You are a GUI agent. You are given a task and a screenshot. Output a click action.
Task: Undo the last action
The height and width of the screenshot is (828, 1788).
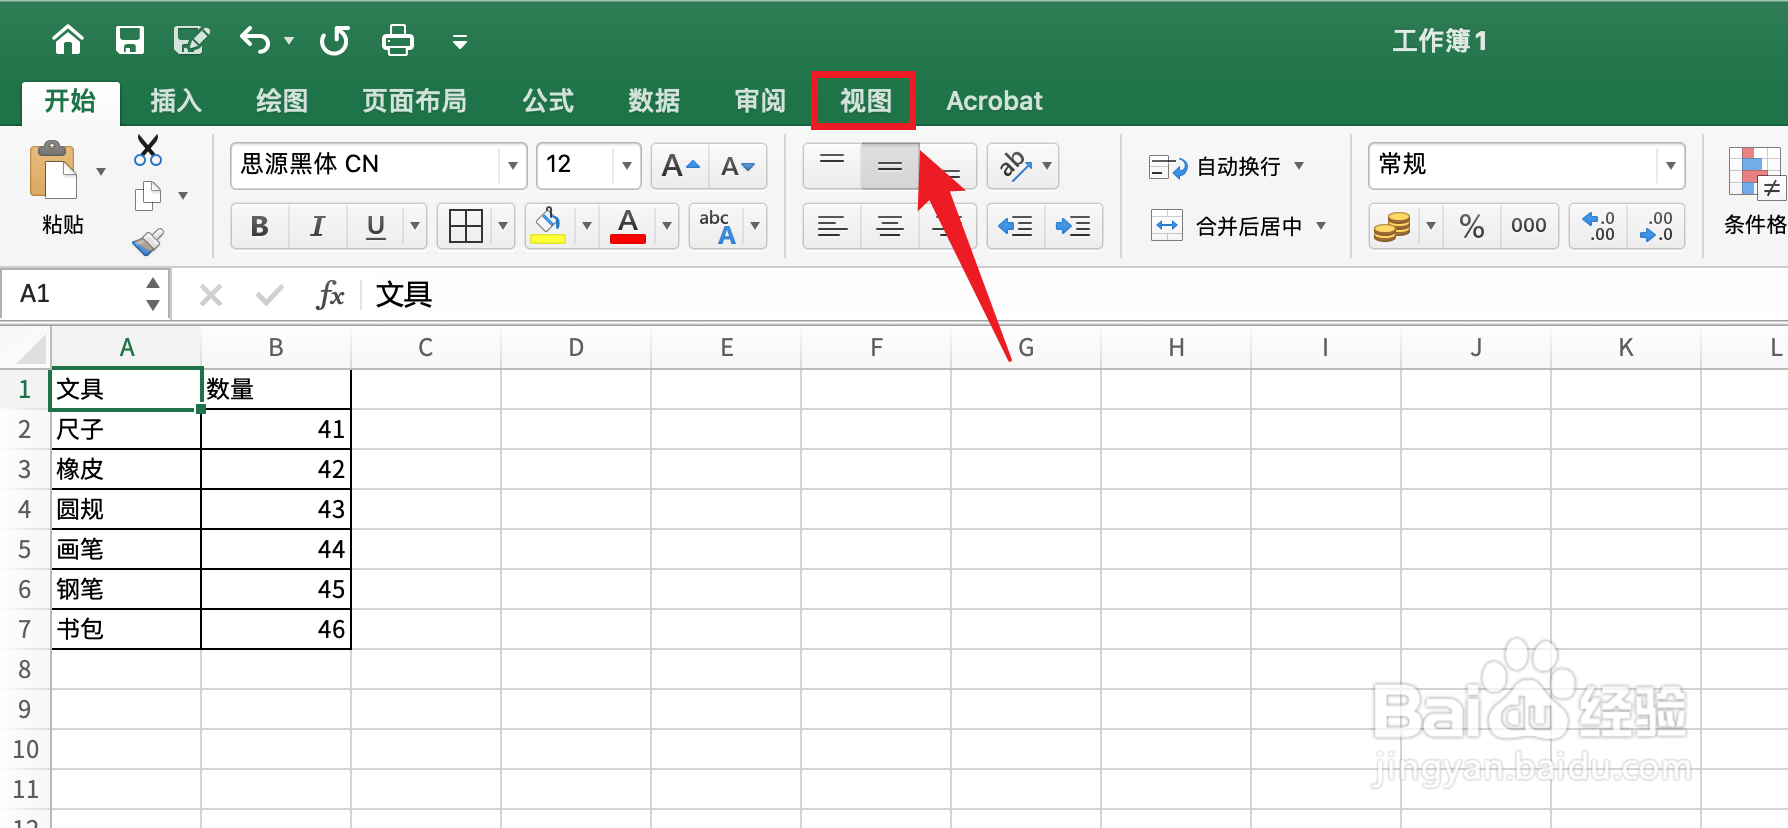pyautogui.click(x=255, y=40)
